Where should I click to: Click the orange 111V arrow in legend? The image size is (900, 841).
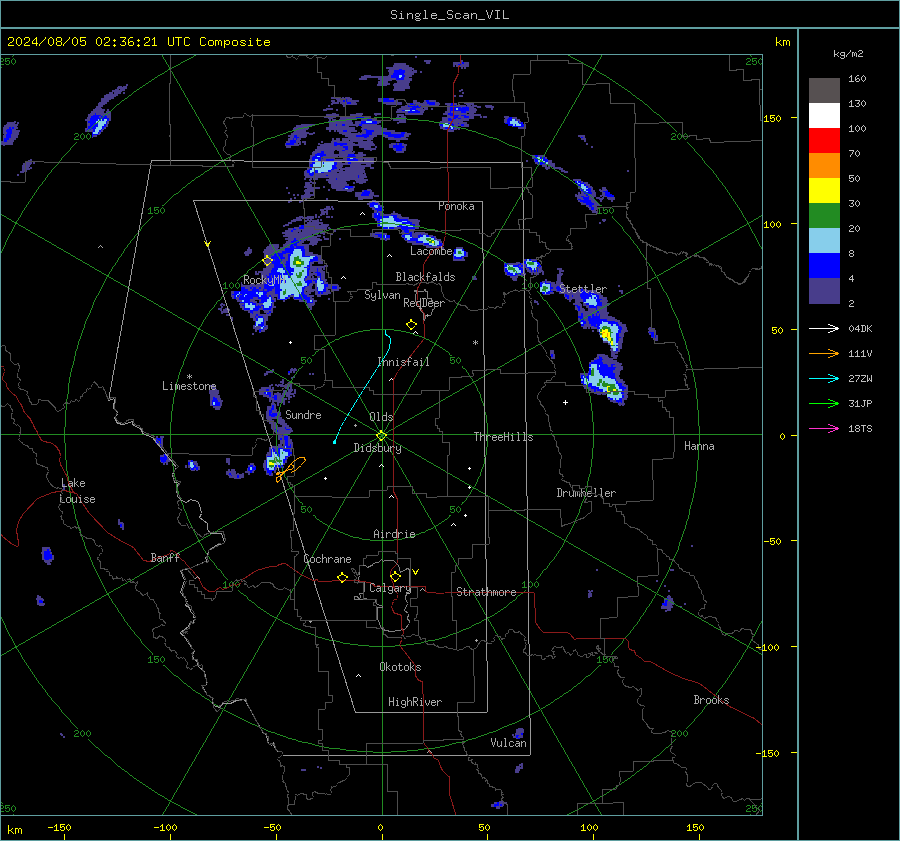[x=824, y=354]
